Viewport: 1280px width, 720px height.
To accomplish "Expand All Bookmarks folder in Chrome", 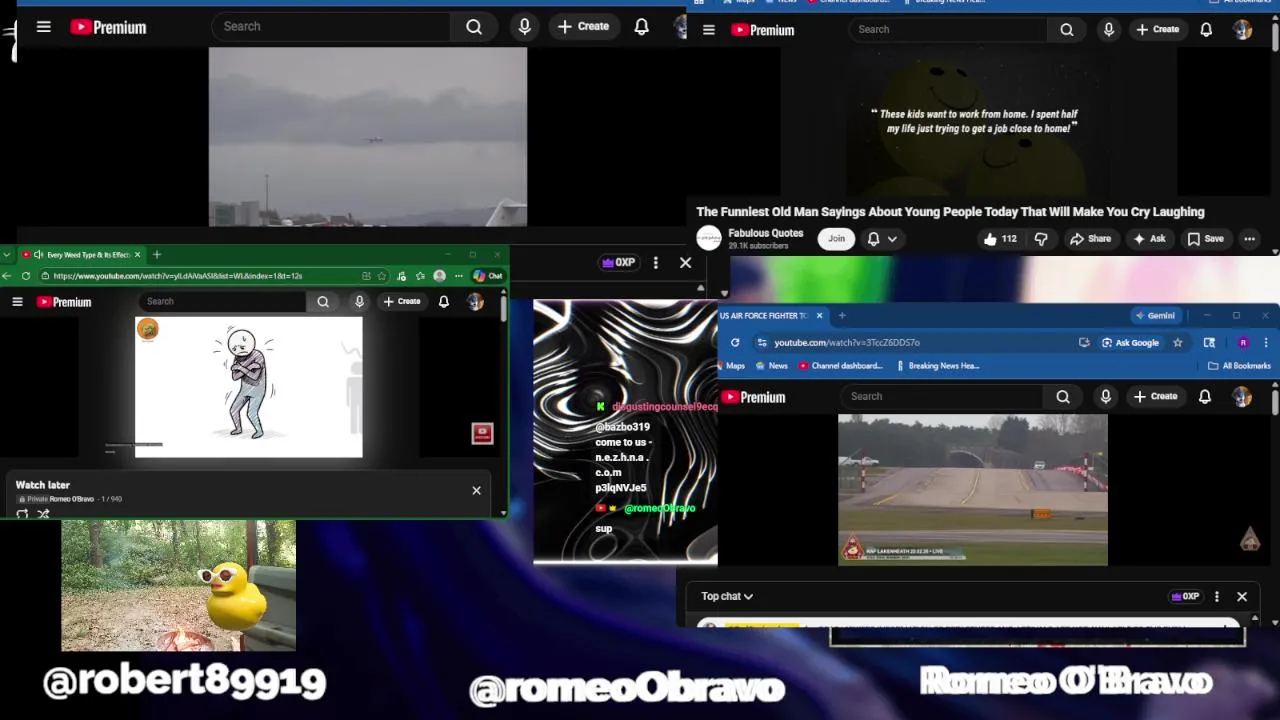I will [x=1239, y=366].
